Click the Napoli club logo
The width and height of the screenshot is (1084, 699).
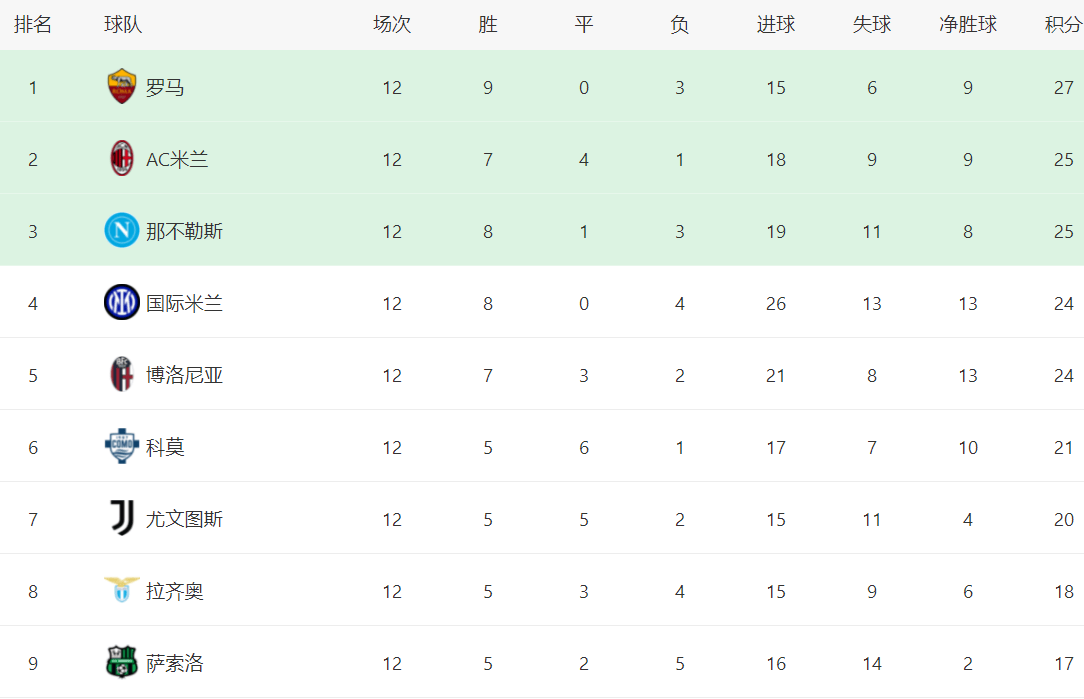pos(121,231)
